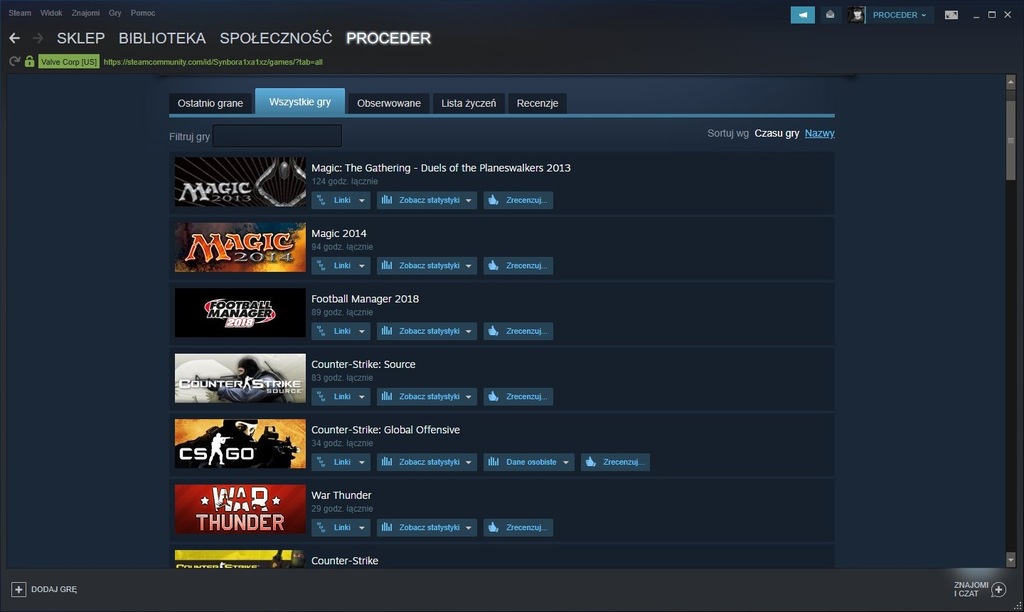Expand Linki dropdown for Magic 2014
The height and width of the screenshot is (612, 1024).
pyautogui.click(x=341, y=266)
